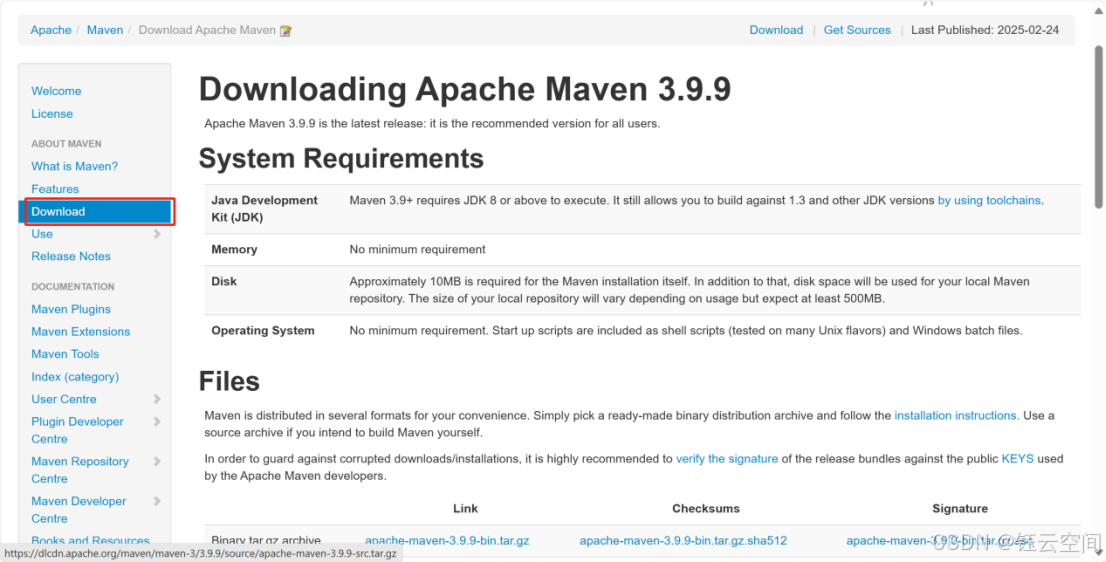
Task: Select the highlighted Download sidebar item
Action: click(x=95, y=212)
